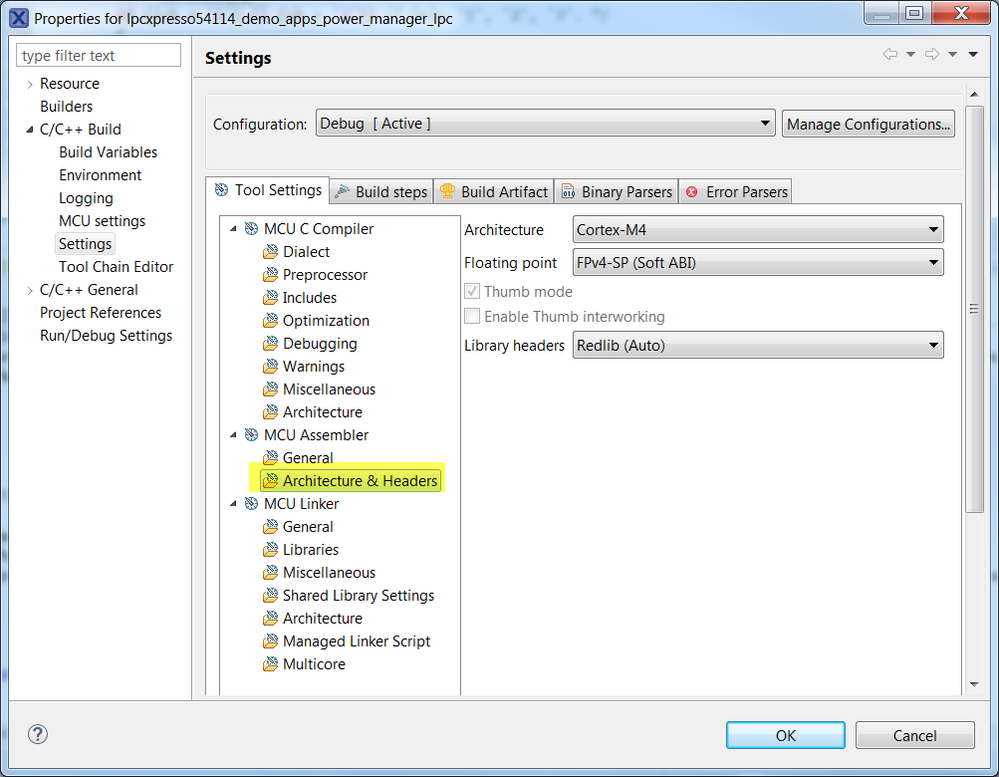This screenshot has width=999, height=777.
Task: Click the Managed Linker Script icon
Action: tap(271, 641)
